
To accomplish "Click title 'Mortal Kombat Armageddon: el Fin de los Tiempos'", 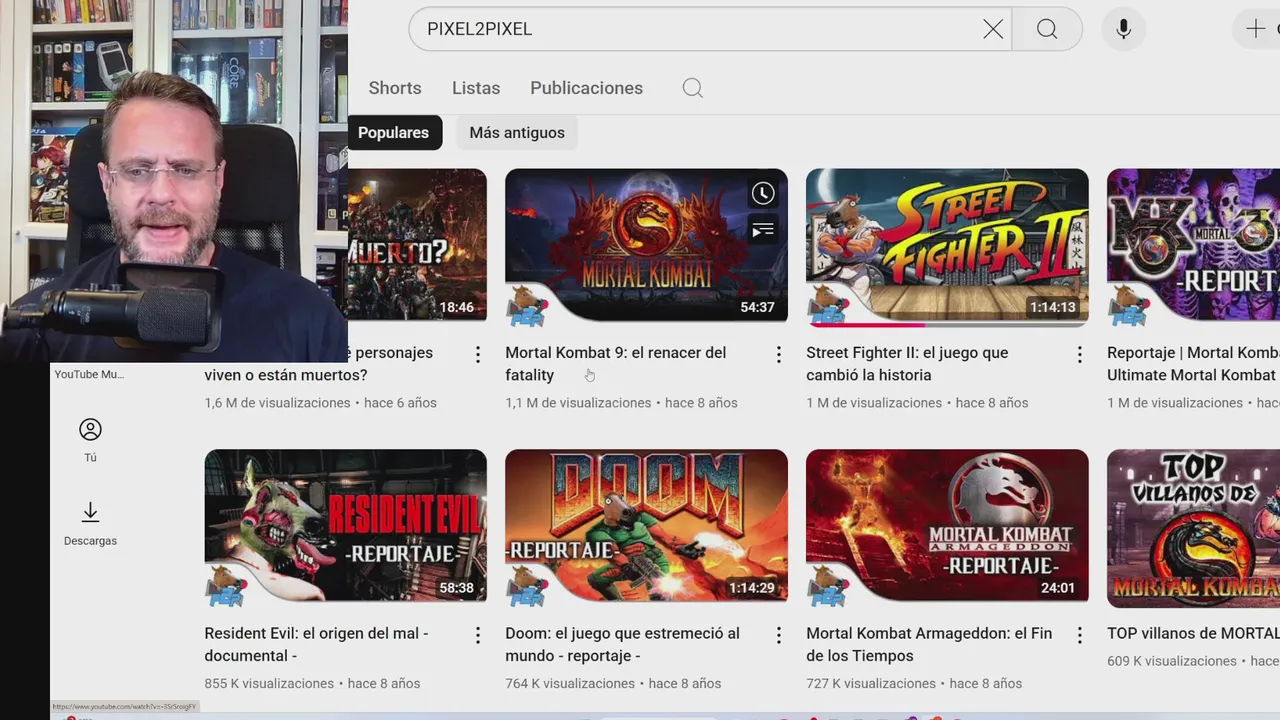I will point(929,644).
